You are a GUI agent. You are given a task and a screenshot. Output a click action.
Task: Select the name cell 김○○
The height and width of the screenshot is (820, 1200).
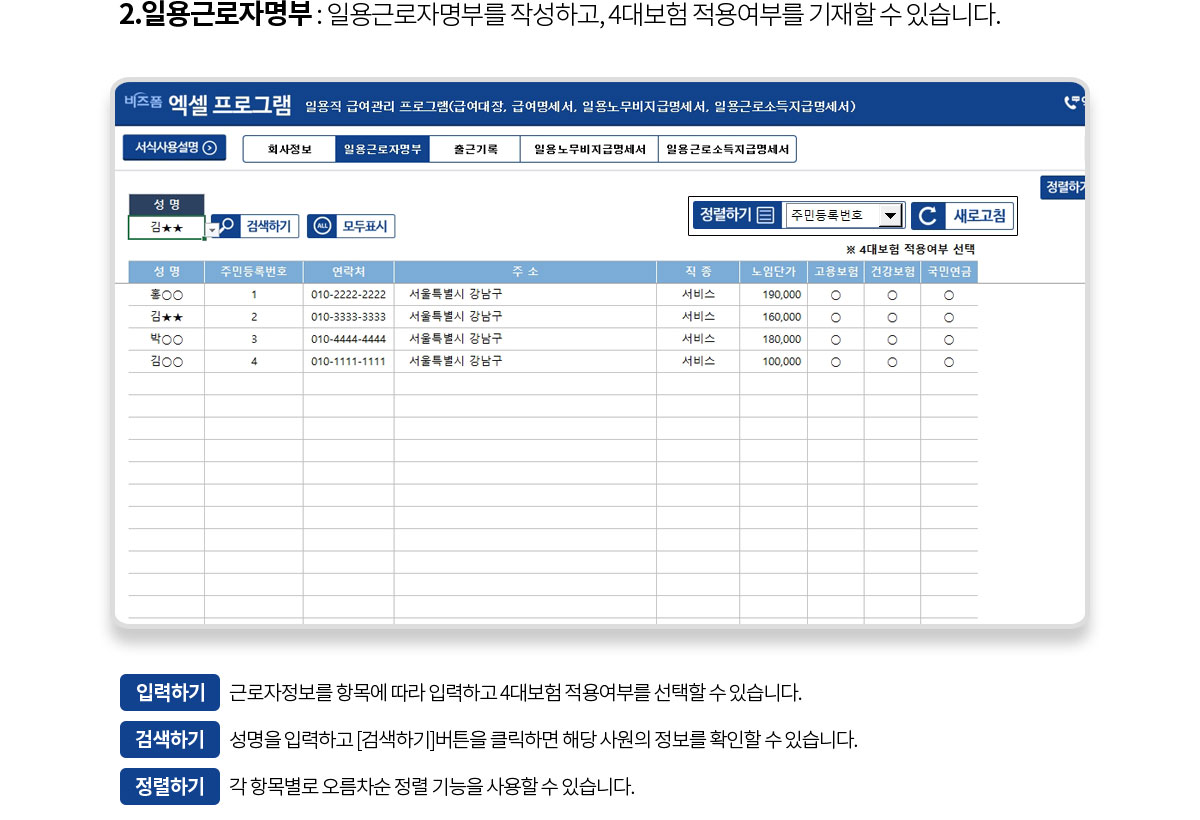click(166, 362)
